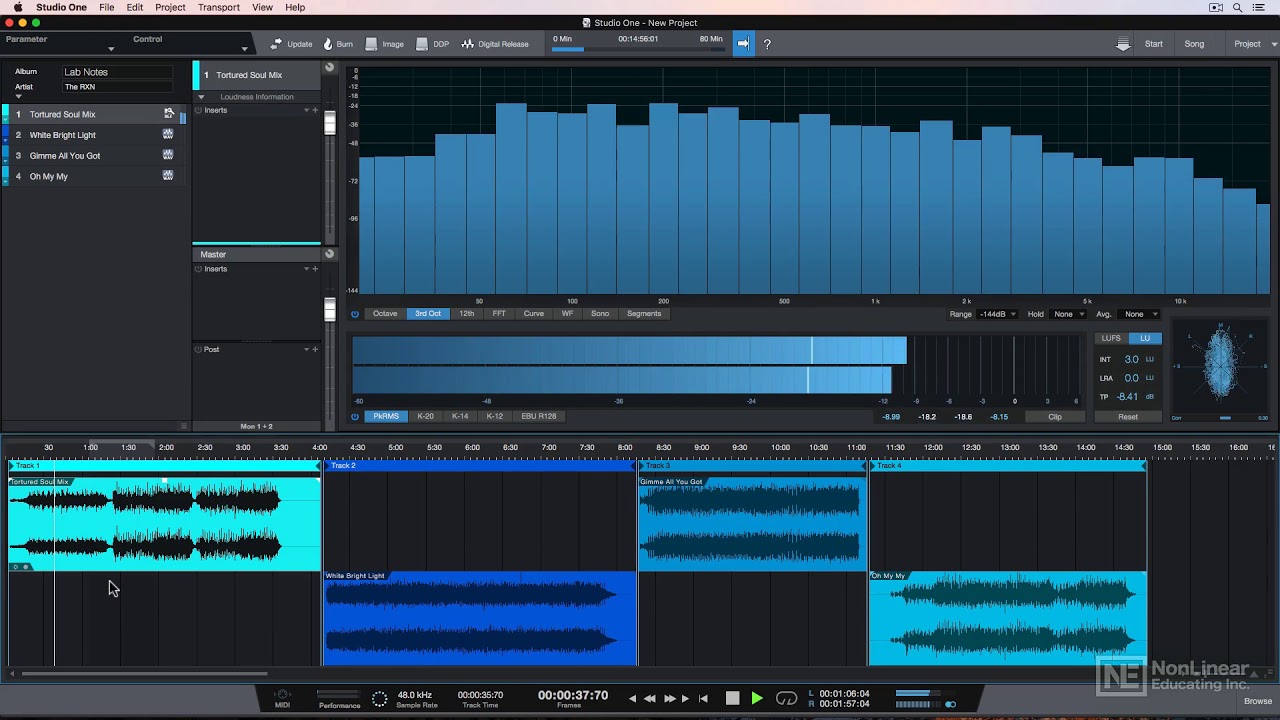Screen dimensions: 1280x720
Task: Create a disc Image from toolbar
Action: pyautogui.click(x=372, y=44)
